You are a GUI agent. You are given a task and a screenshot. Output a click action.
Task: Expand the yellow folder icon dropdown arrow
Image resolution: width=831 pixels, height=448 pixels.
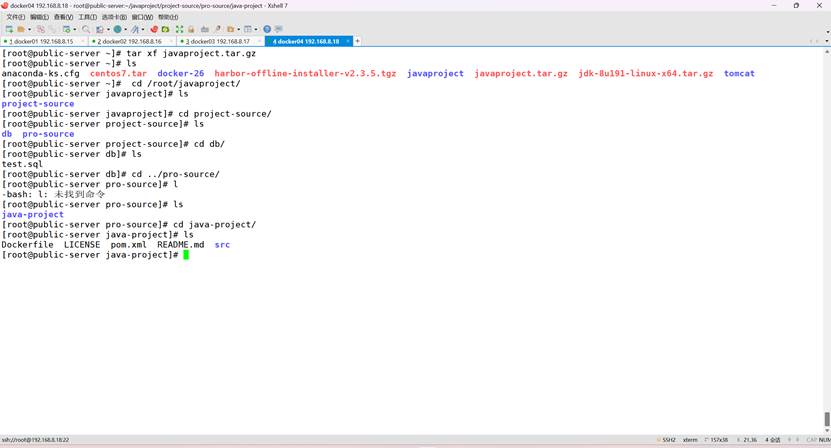(238, 29)
